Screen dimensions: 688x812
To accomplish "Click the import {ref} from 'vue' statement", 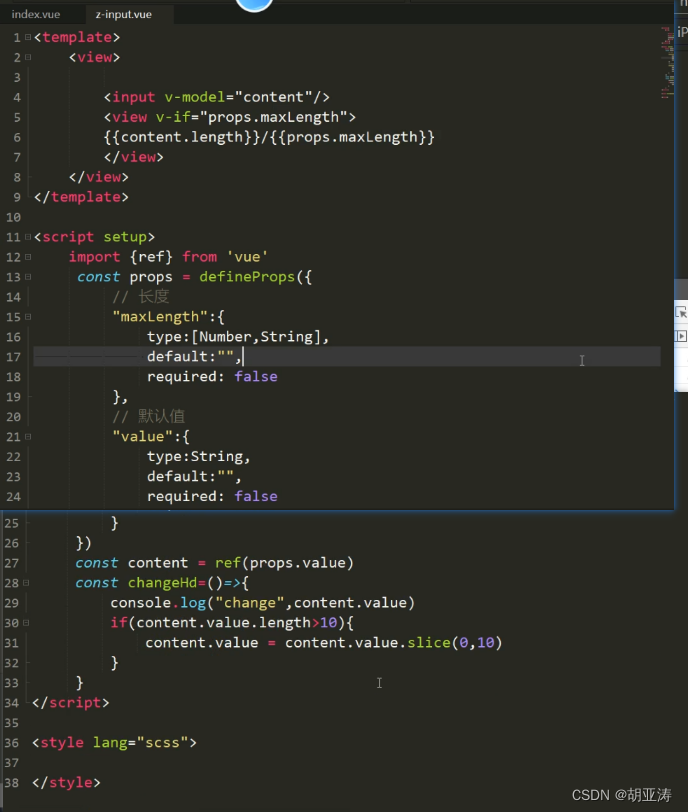I will coord(168,257).
